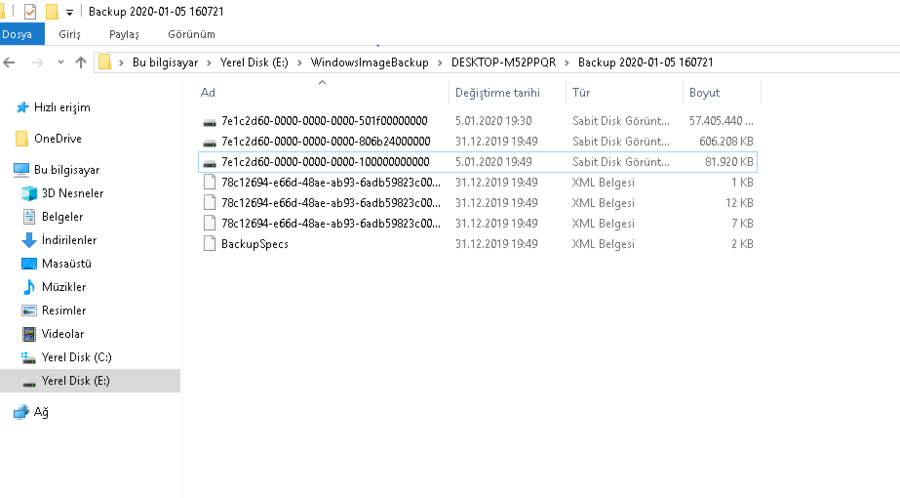Click Backup 2020-01-05 160721 breadcrumb segment

tap(646, 63)
